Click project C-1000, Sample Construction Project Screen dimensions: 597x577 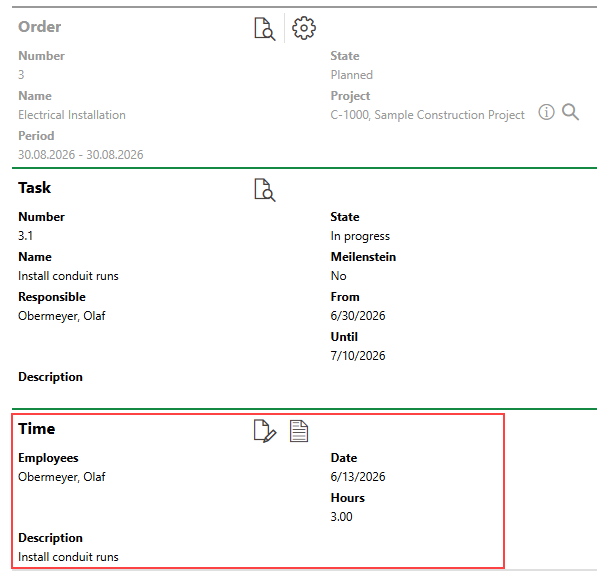[427, 115]
